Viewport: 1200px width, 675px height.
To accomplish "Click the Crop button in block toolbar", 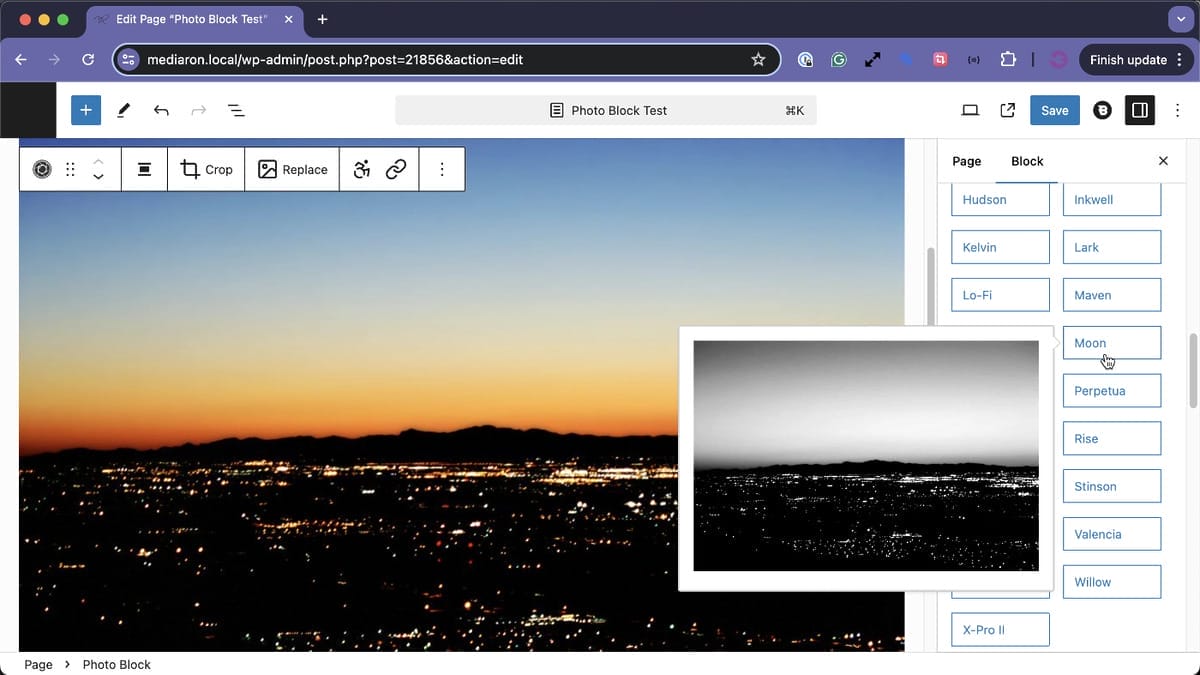I will point(206,170).
